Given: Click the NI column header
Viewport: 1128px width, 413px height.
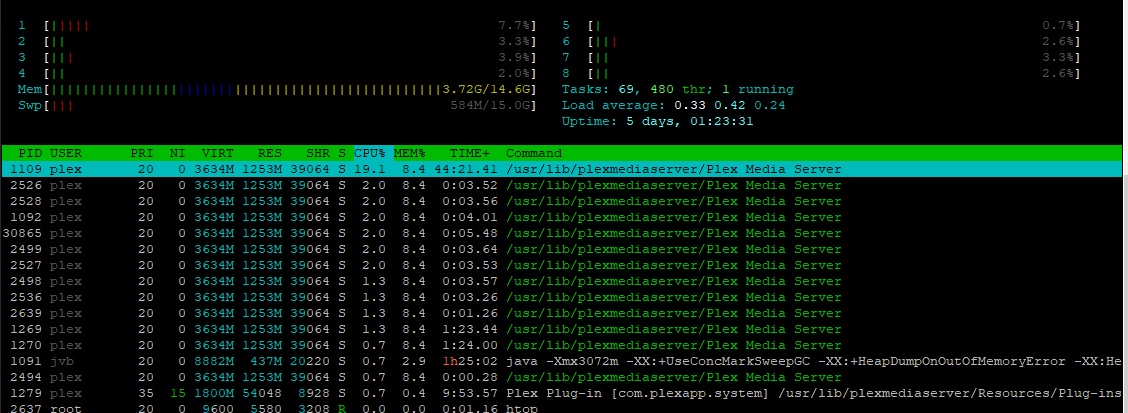Looking at the screenshot, I should point(178,153).
